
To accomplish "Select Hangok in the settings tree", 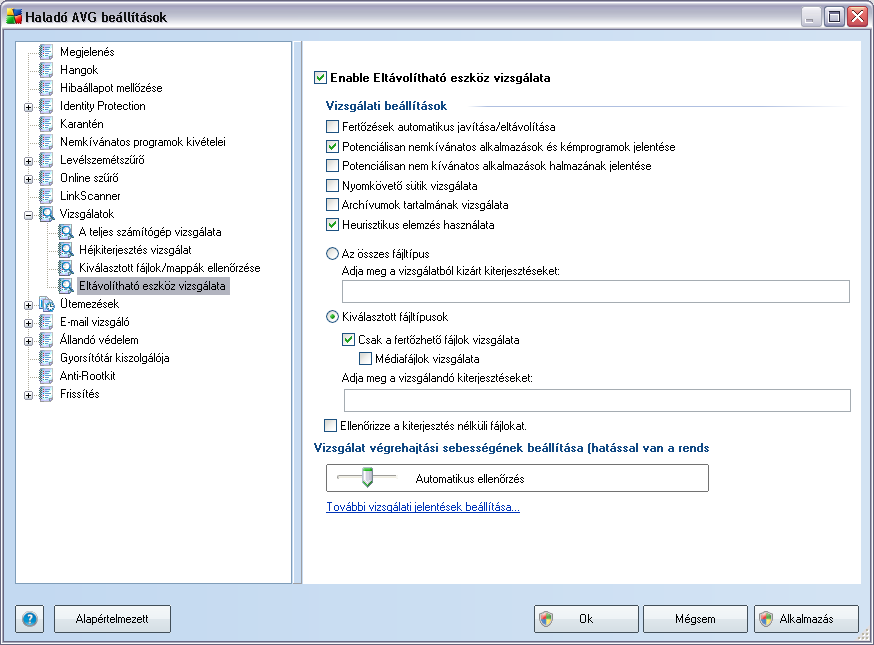I will pyautogui.click(x=79, y=70).
